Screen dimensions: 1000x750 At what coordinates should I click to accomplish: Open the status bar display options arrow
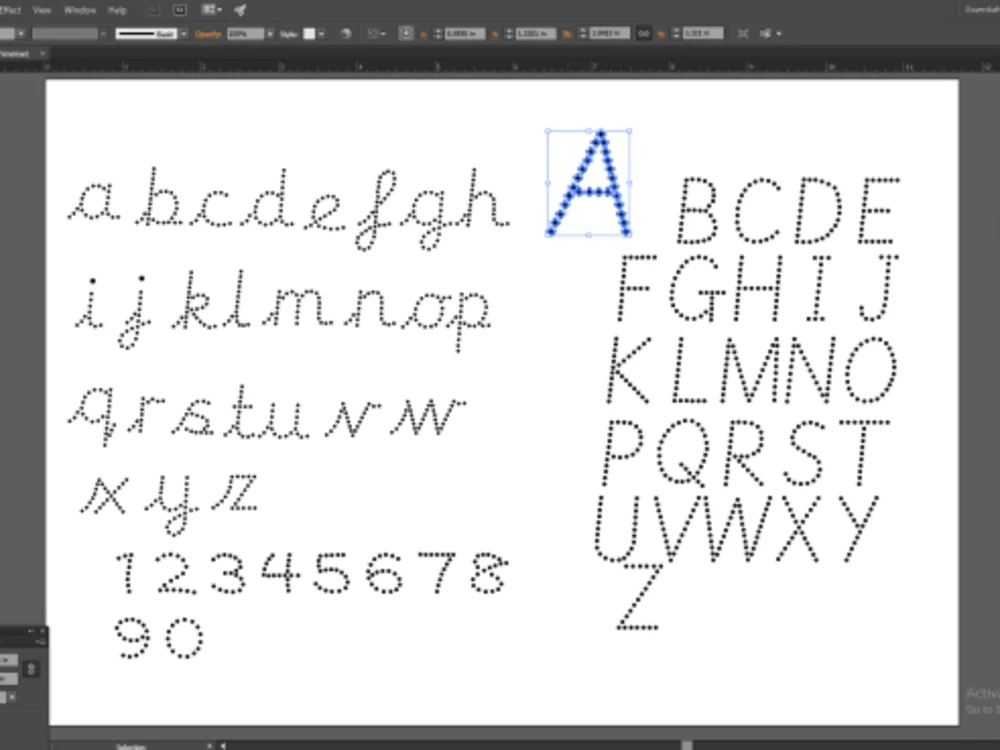209,746
